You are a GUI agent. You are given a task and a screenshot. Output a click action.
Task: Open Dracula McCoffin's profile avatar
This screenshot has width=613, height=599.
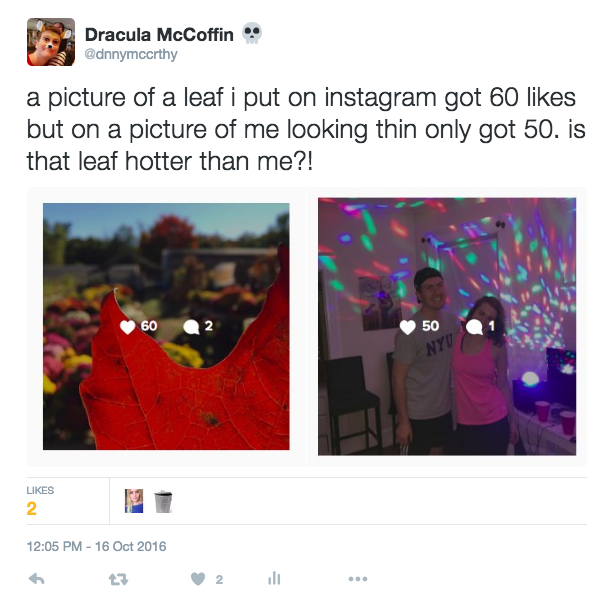[x=51, y=42]
